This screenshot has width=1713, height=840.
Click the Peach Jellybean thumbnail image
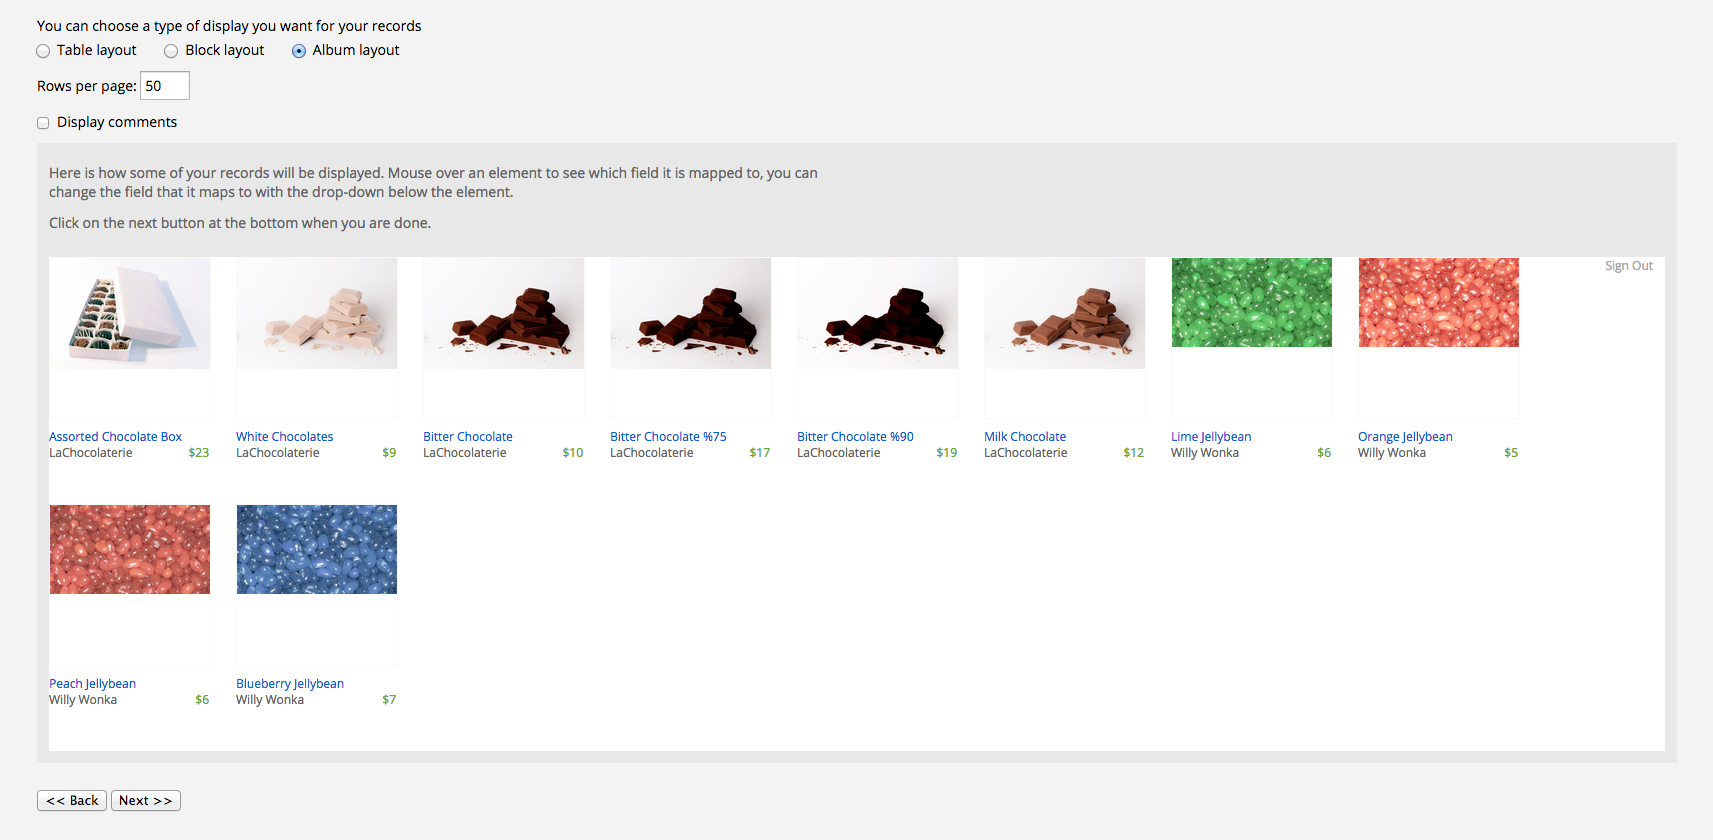point(130,549)
